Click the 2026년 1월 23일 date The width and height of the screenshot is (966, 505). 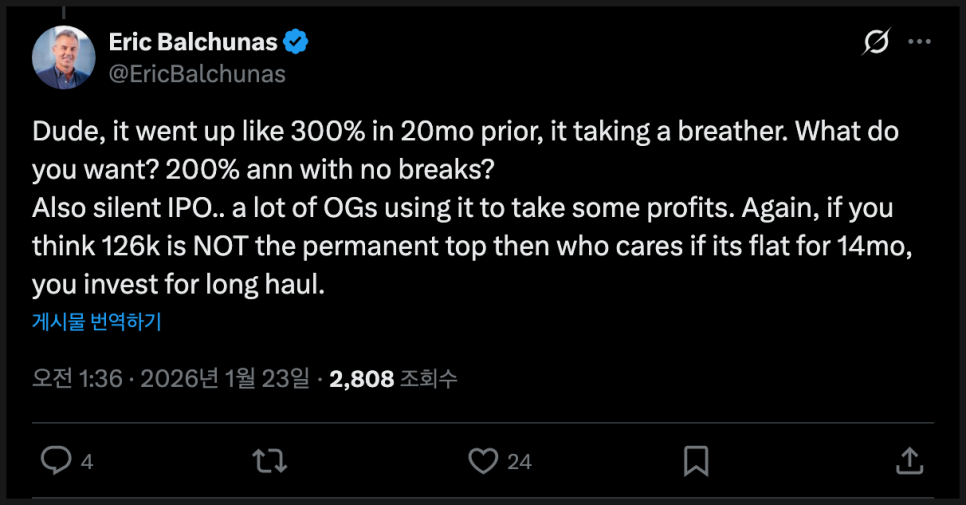click(x=226, y=380)
